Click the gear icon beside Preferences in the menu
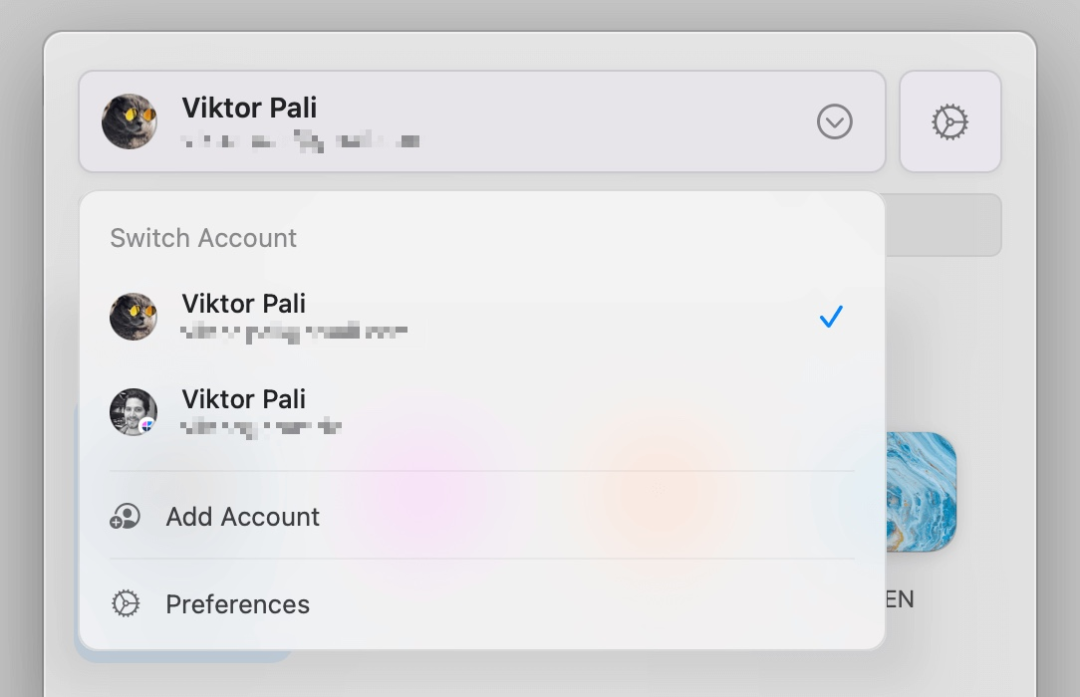 [125, 604]
